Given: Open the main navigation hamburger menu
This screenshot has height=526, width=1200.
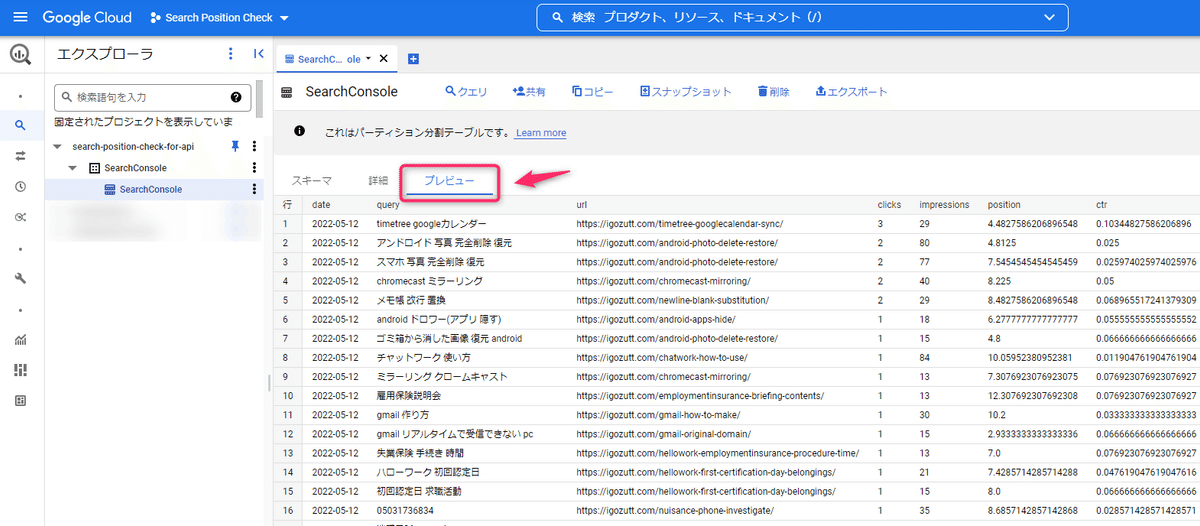Looking at the screenshot, I should click(x=20, y=18).
